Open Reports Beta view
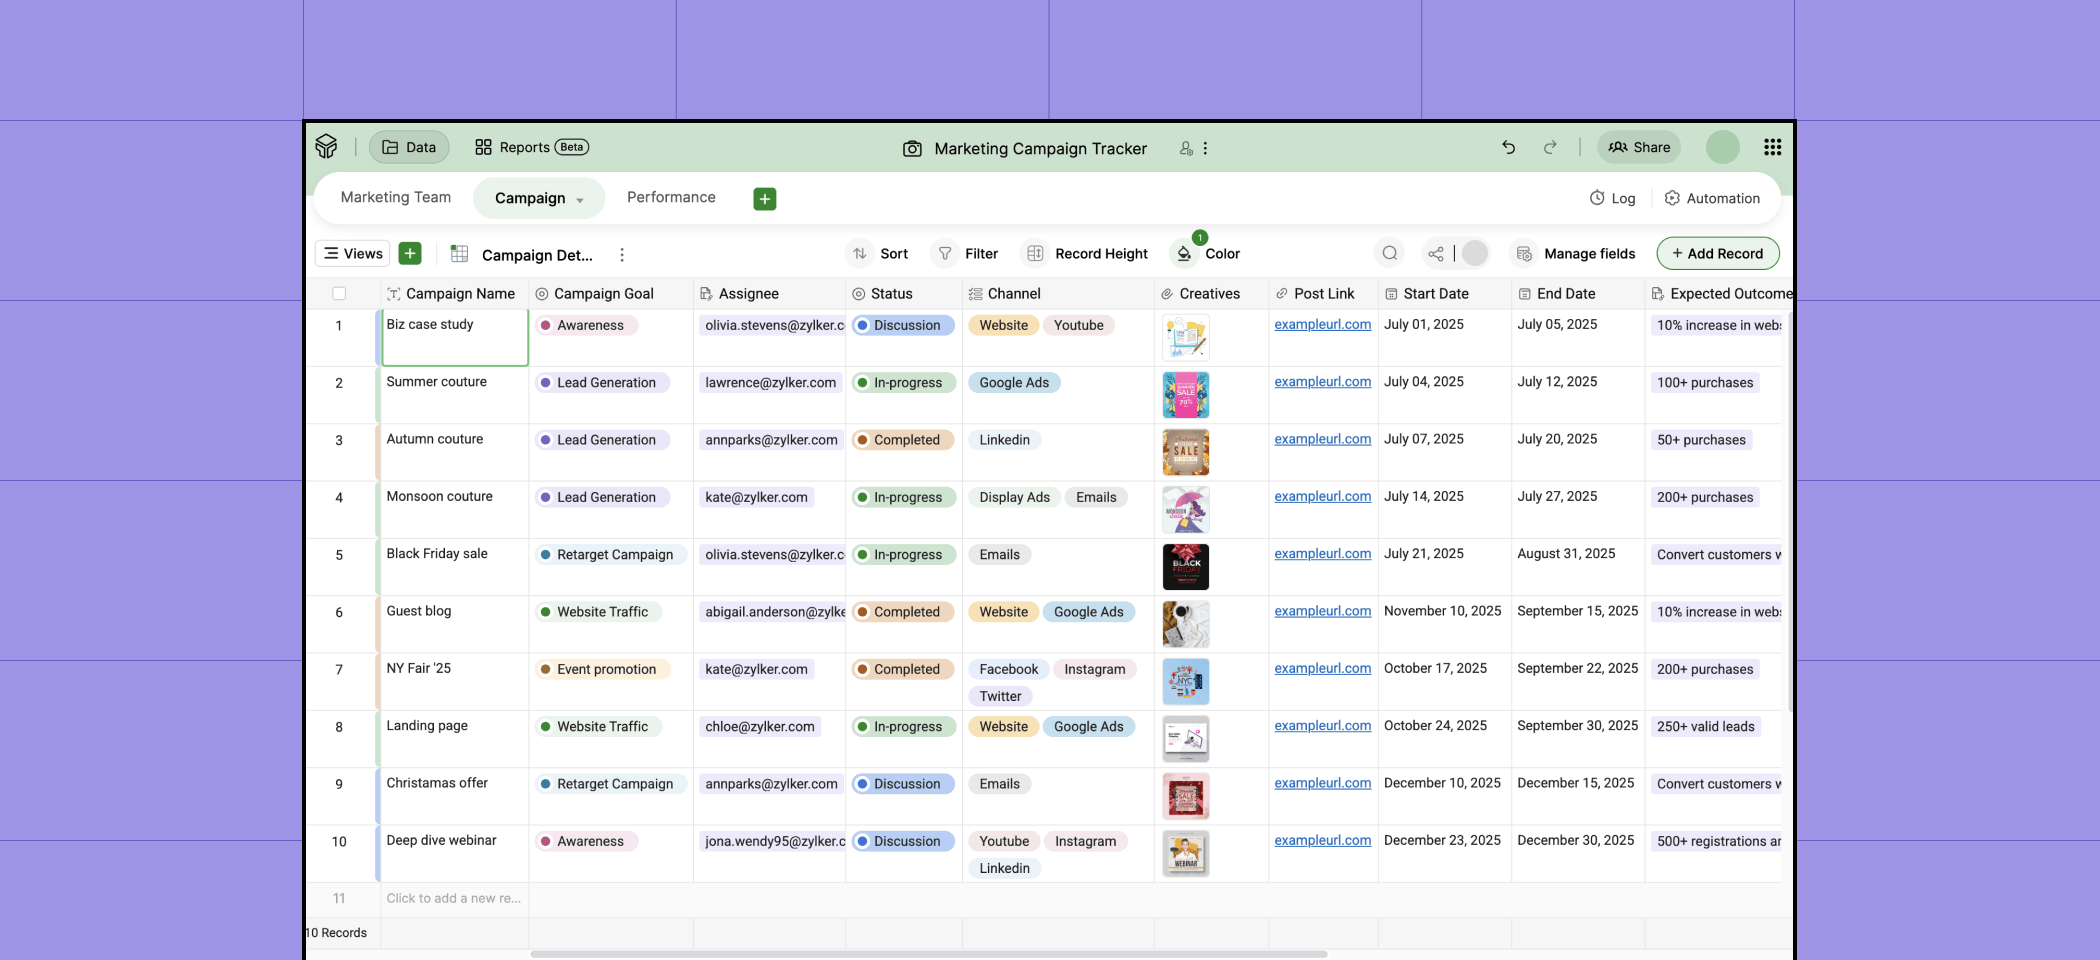This screenshot has width=2100, height=960. tap(531, 147)
